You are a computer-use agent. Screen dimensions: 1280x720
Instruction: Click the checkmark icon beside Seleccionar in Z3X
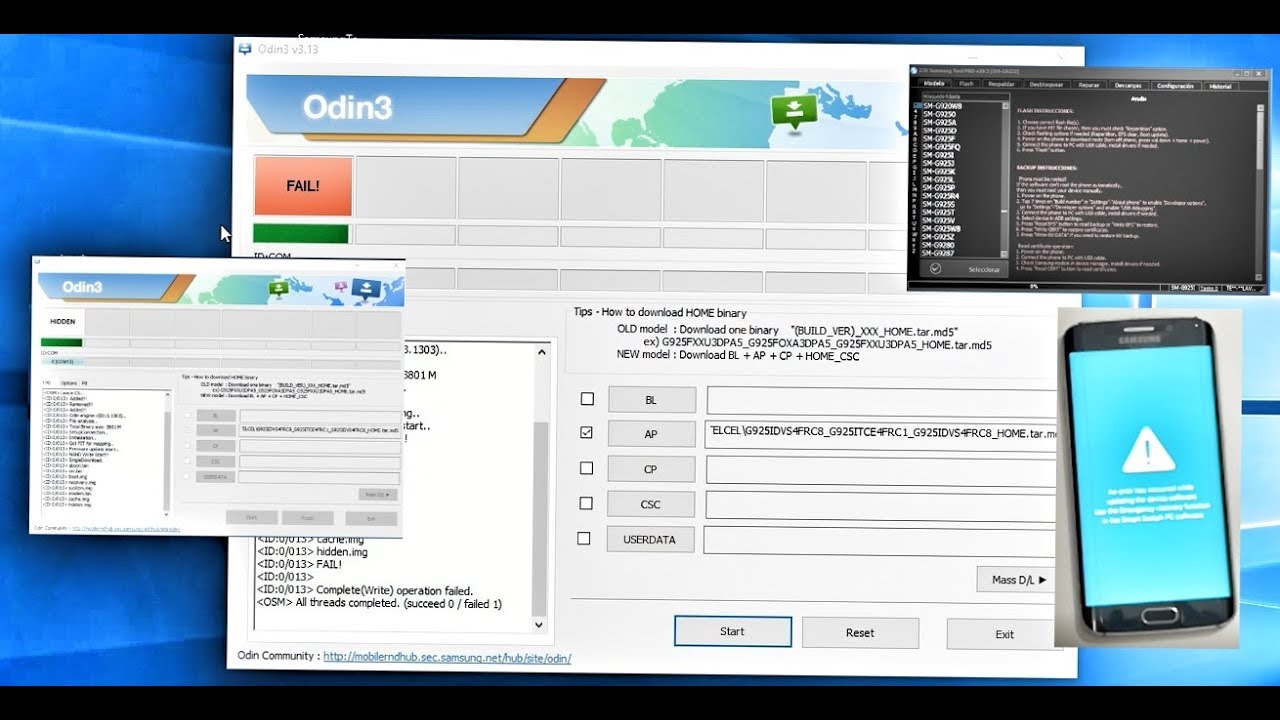coord(935,269)
